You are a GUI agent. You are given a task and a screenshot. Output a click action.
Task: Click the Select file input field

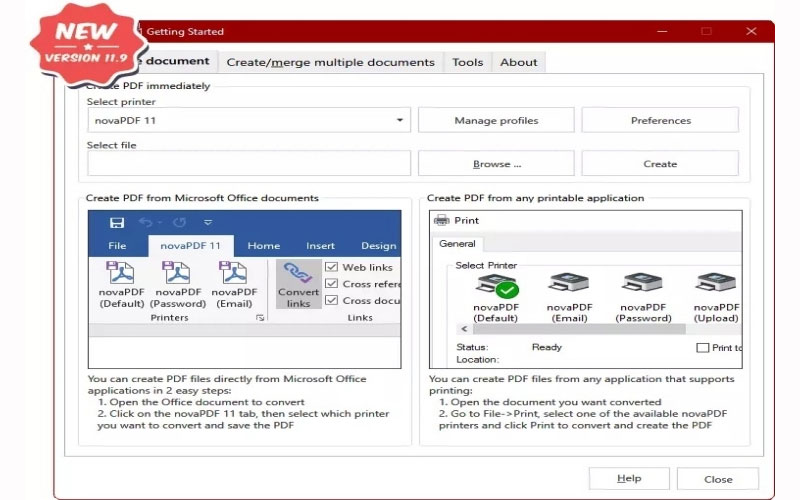pyautogui.click(x=249, y=163)
